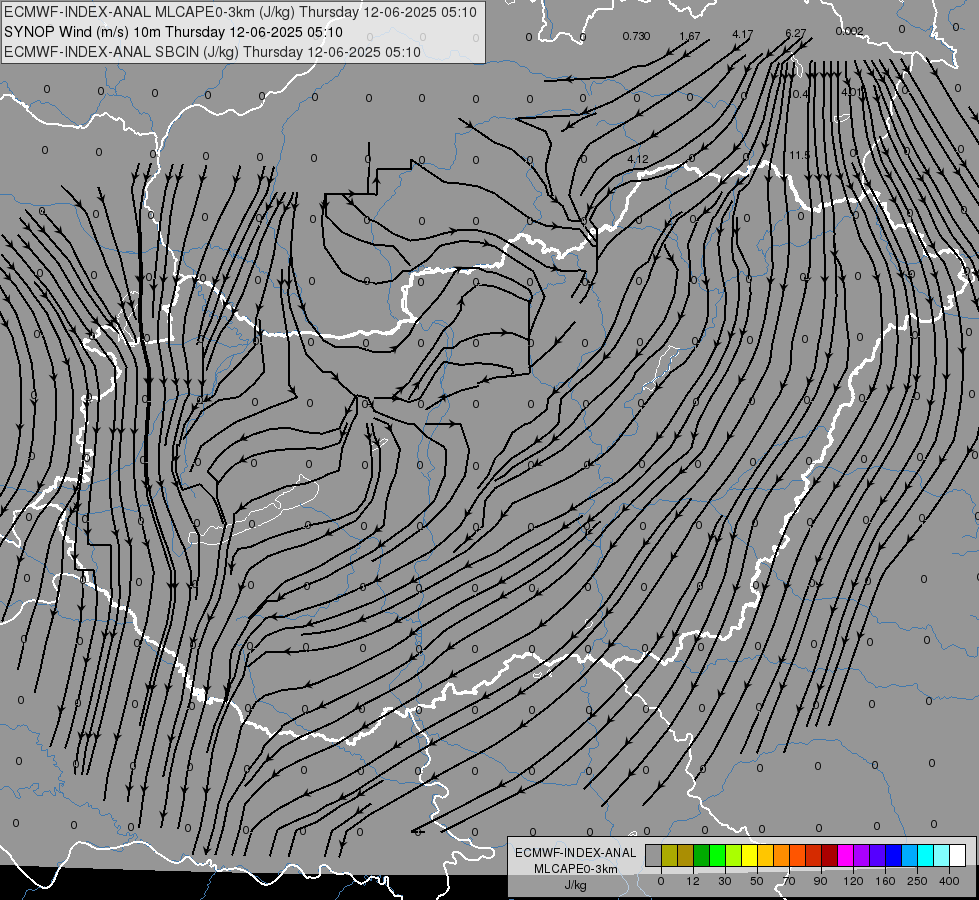Click the map value 0.002
The image size is (979, 900).
pyautogui.click(x=850, y=31)
